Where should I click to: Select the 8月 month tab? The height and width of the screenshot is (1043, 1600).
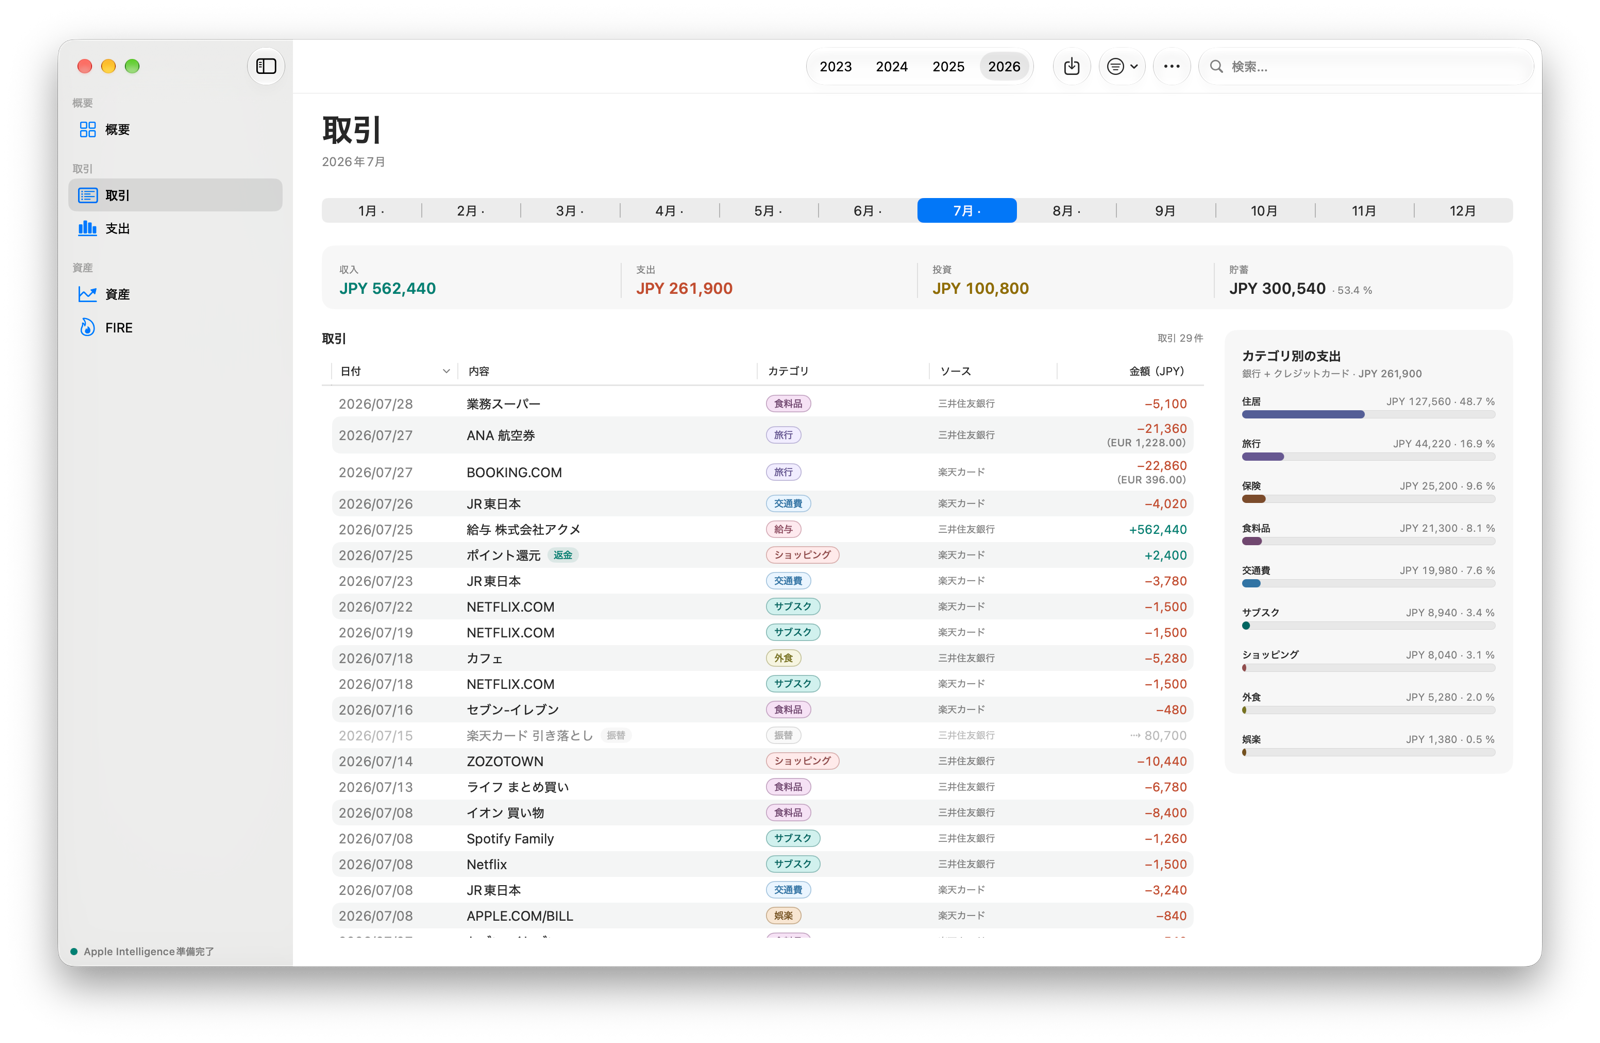[x=1066, y=211]
